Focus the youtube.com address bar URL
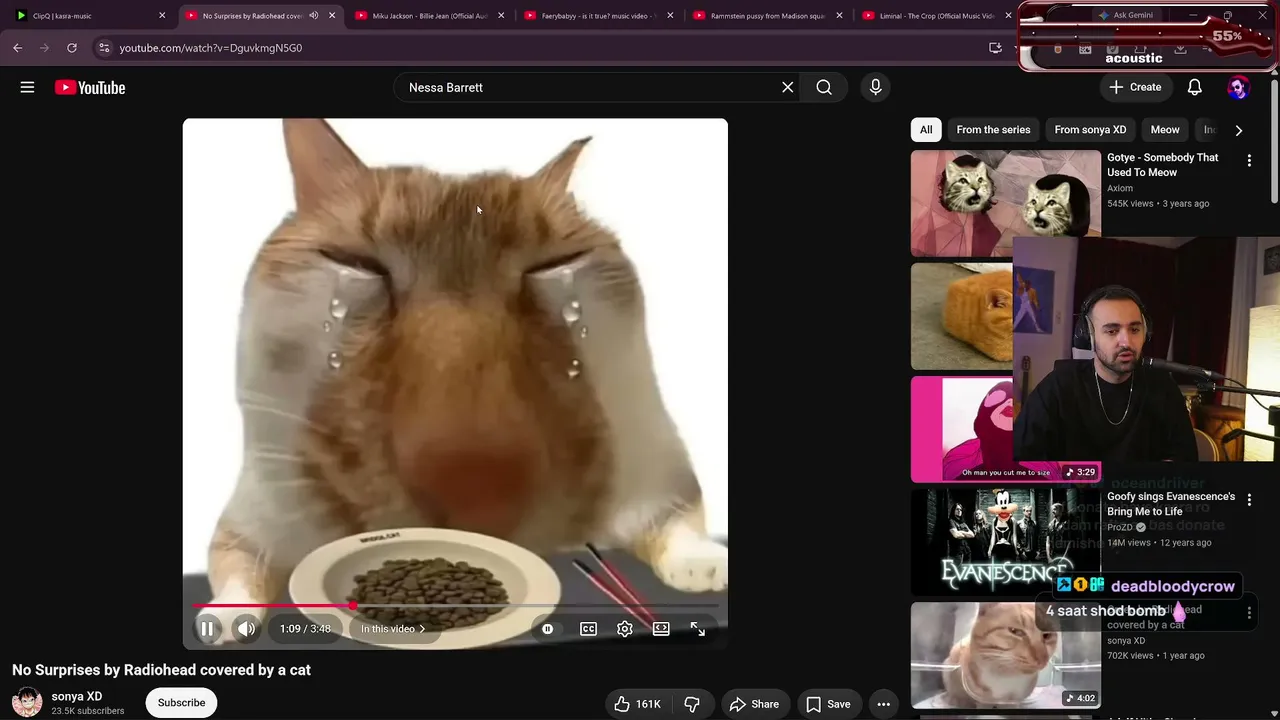The height and width of the screenshot is (720, 1280). 211,48
